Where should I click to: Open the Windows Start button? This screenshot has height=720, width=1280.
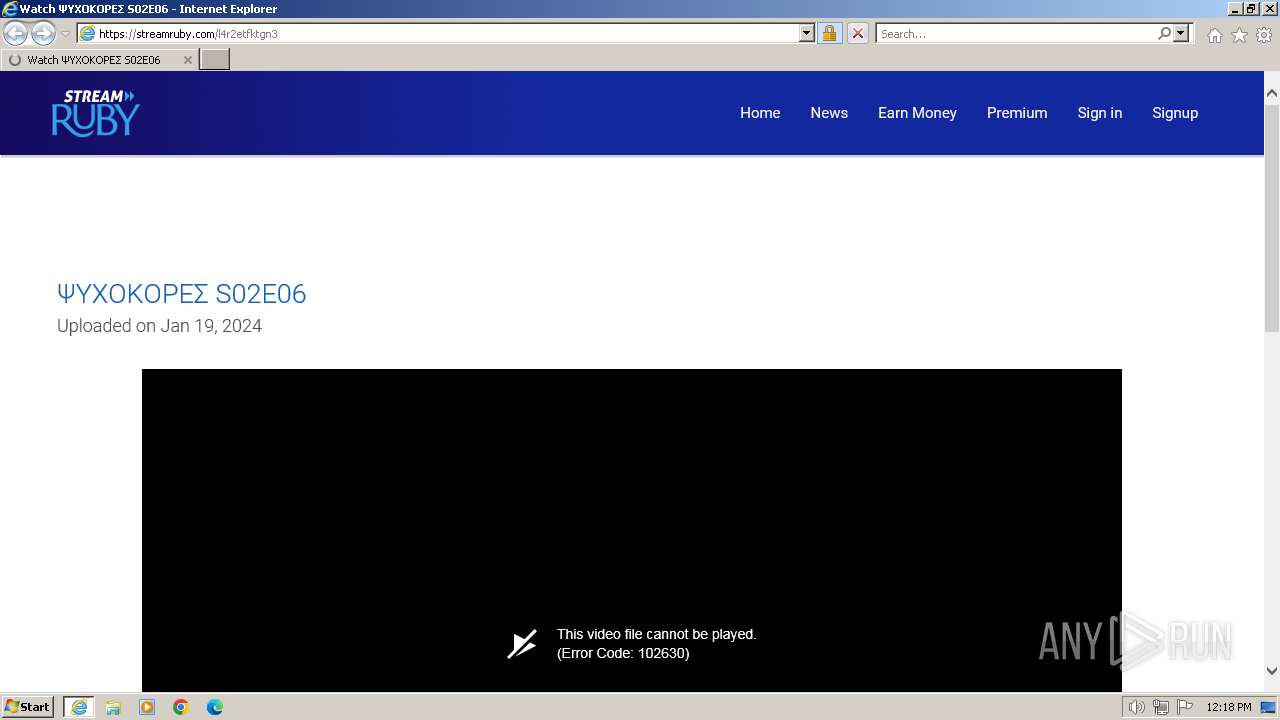tap(28, 707)
